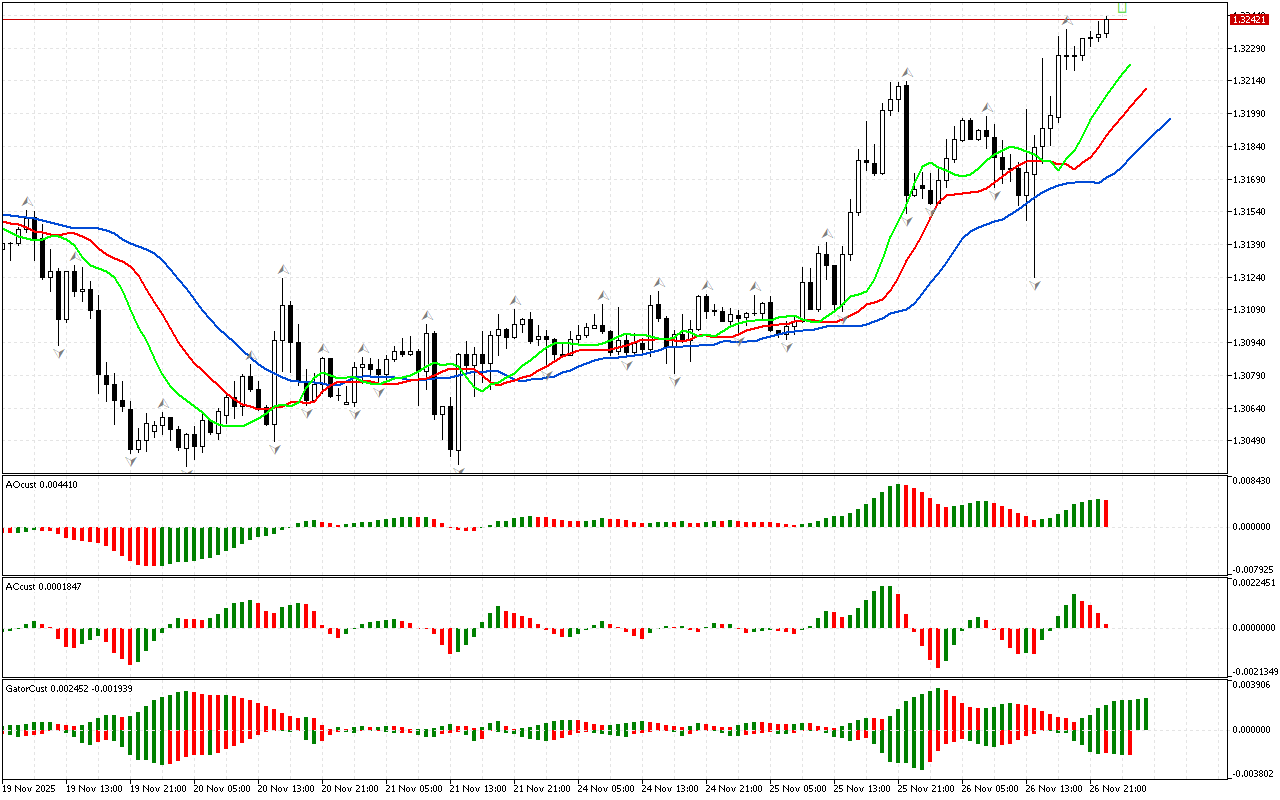
Task: Click the up fractal arrow beside the current price line
Action: 1067,20
